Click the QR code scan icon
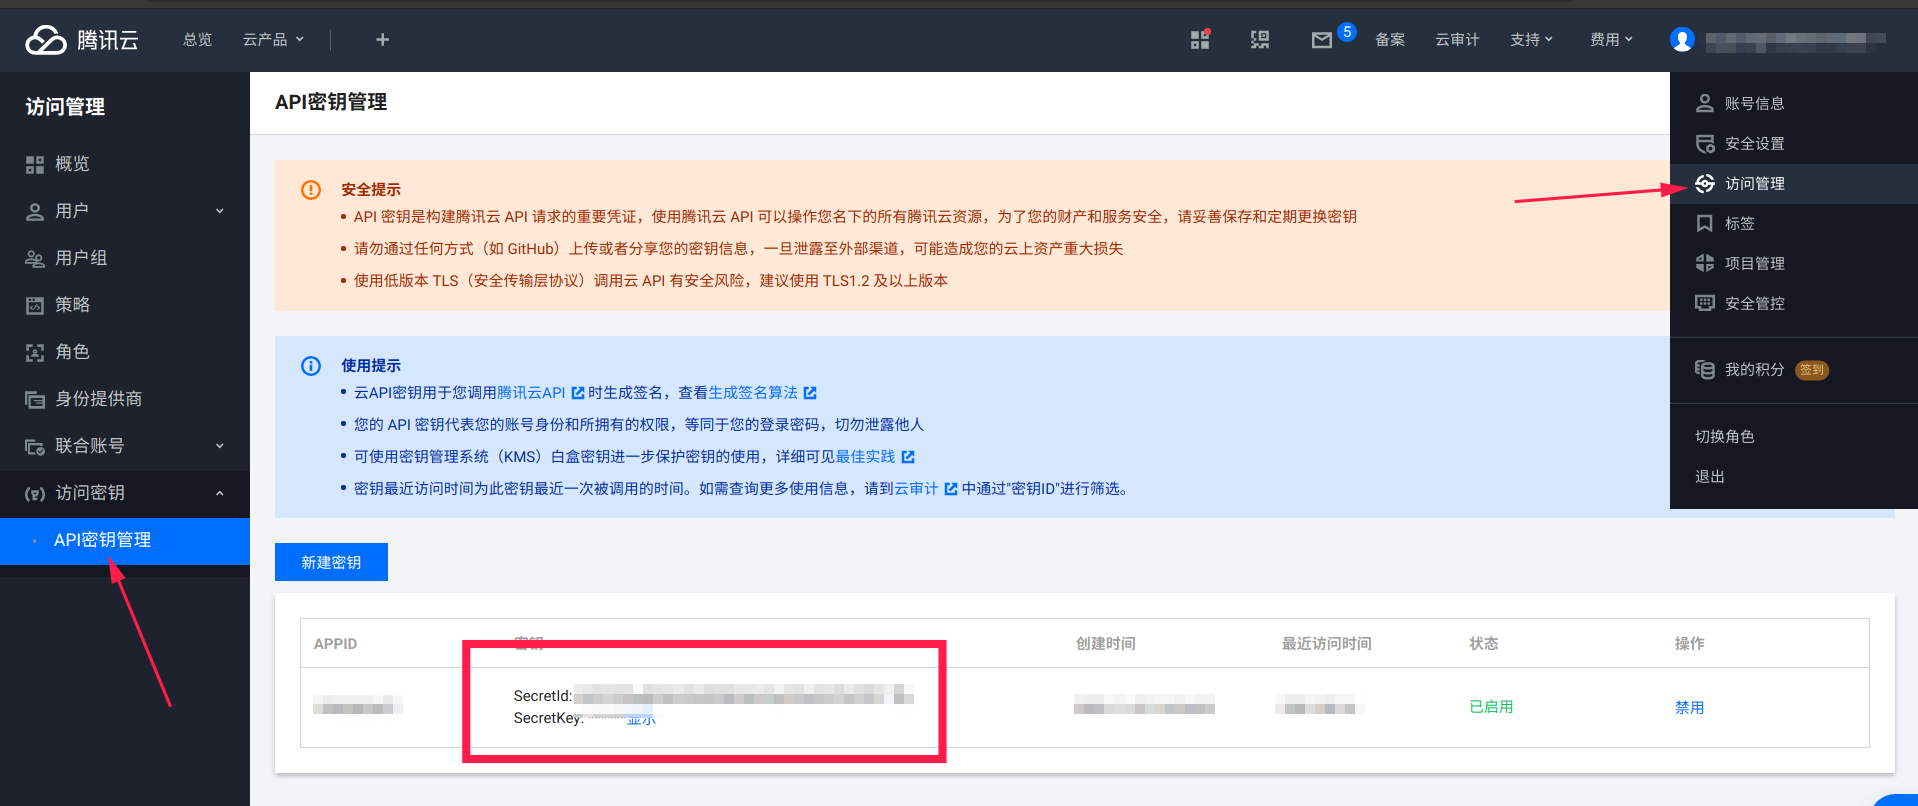This screenshot has width=1918, height=806. [x=1260, y=40]
